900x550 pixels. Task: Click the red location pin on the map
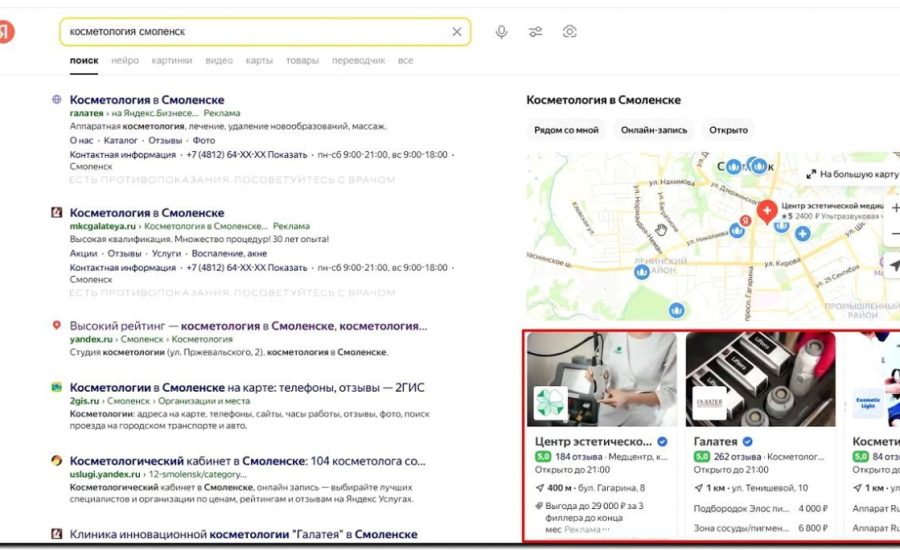767,211
